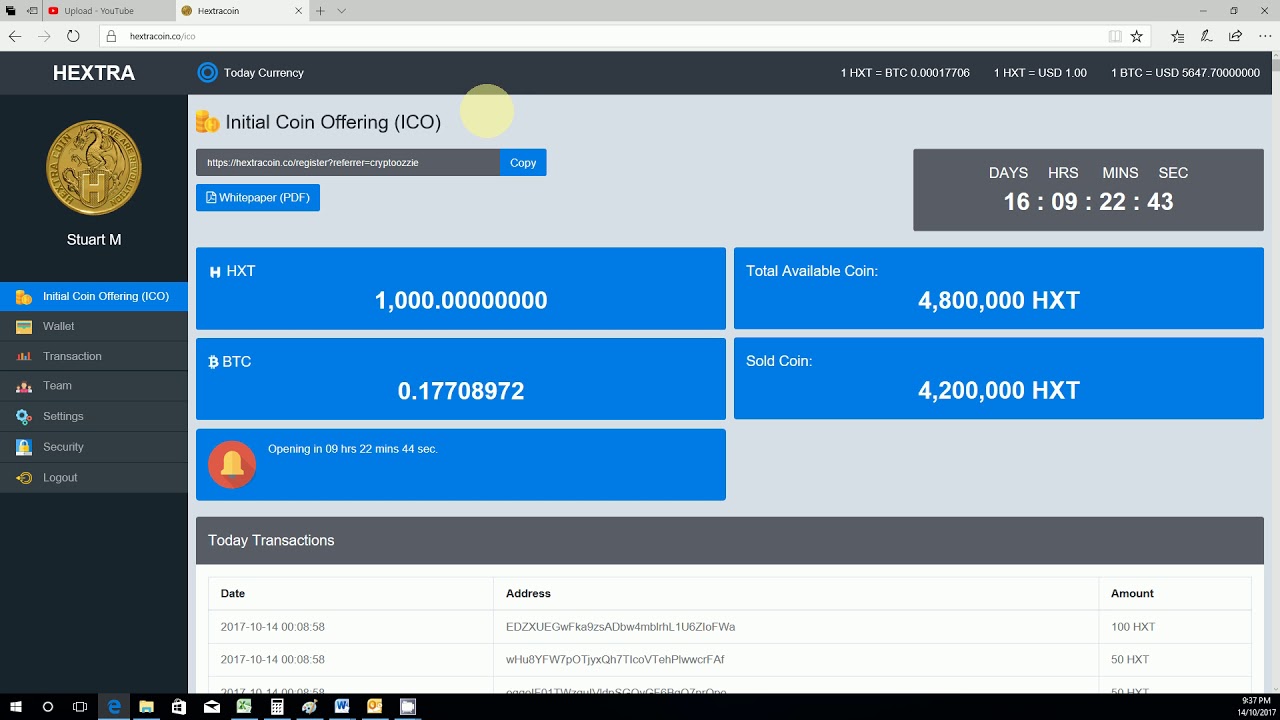
Task: Click the tabs set aside icon
Action: (11, 11)
